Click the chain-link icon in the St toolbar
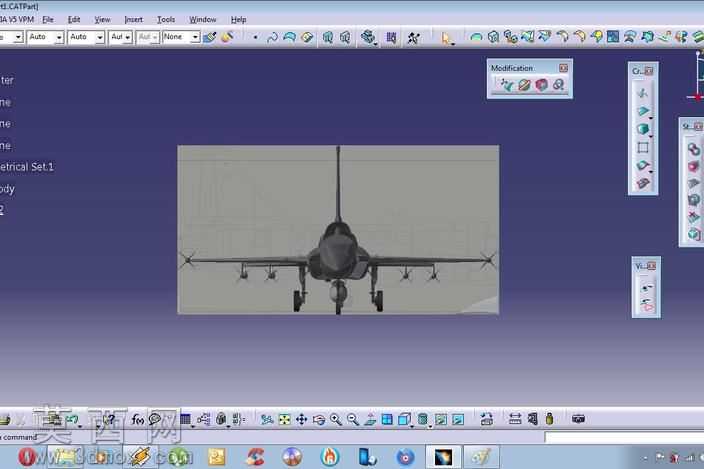The image size is (704, 469). pos(694,149)
